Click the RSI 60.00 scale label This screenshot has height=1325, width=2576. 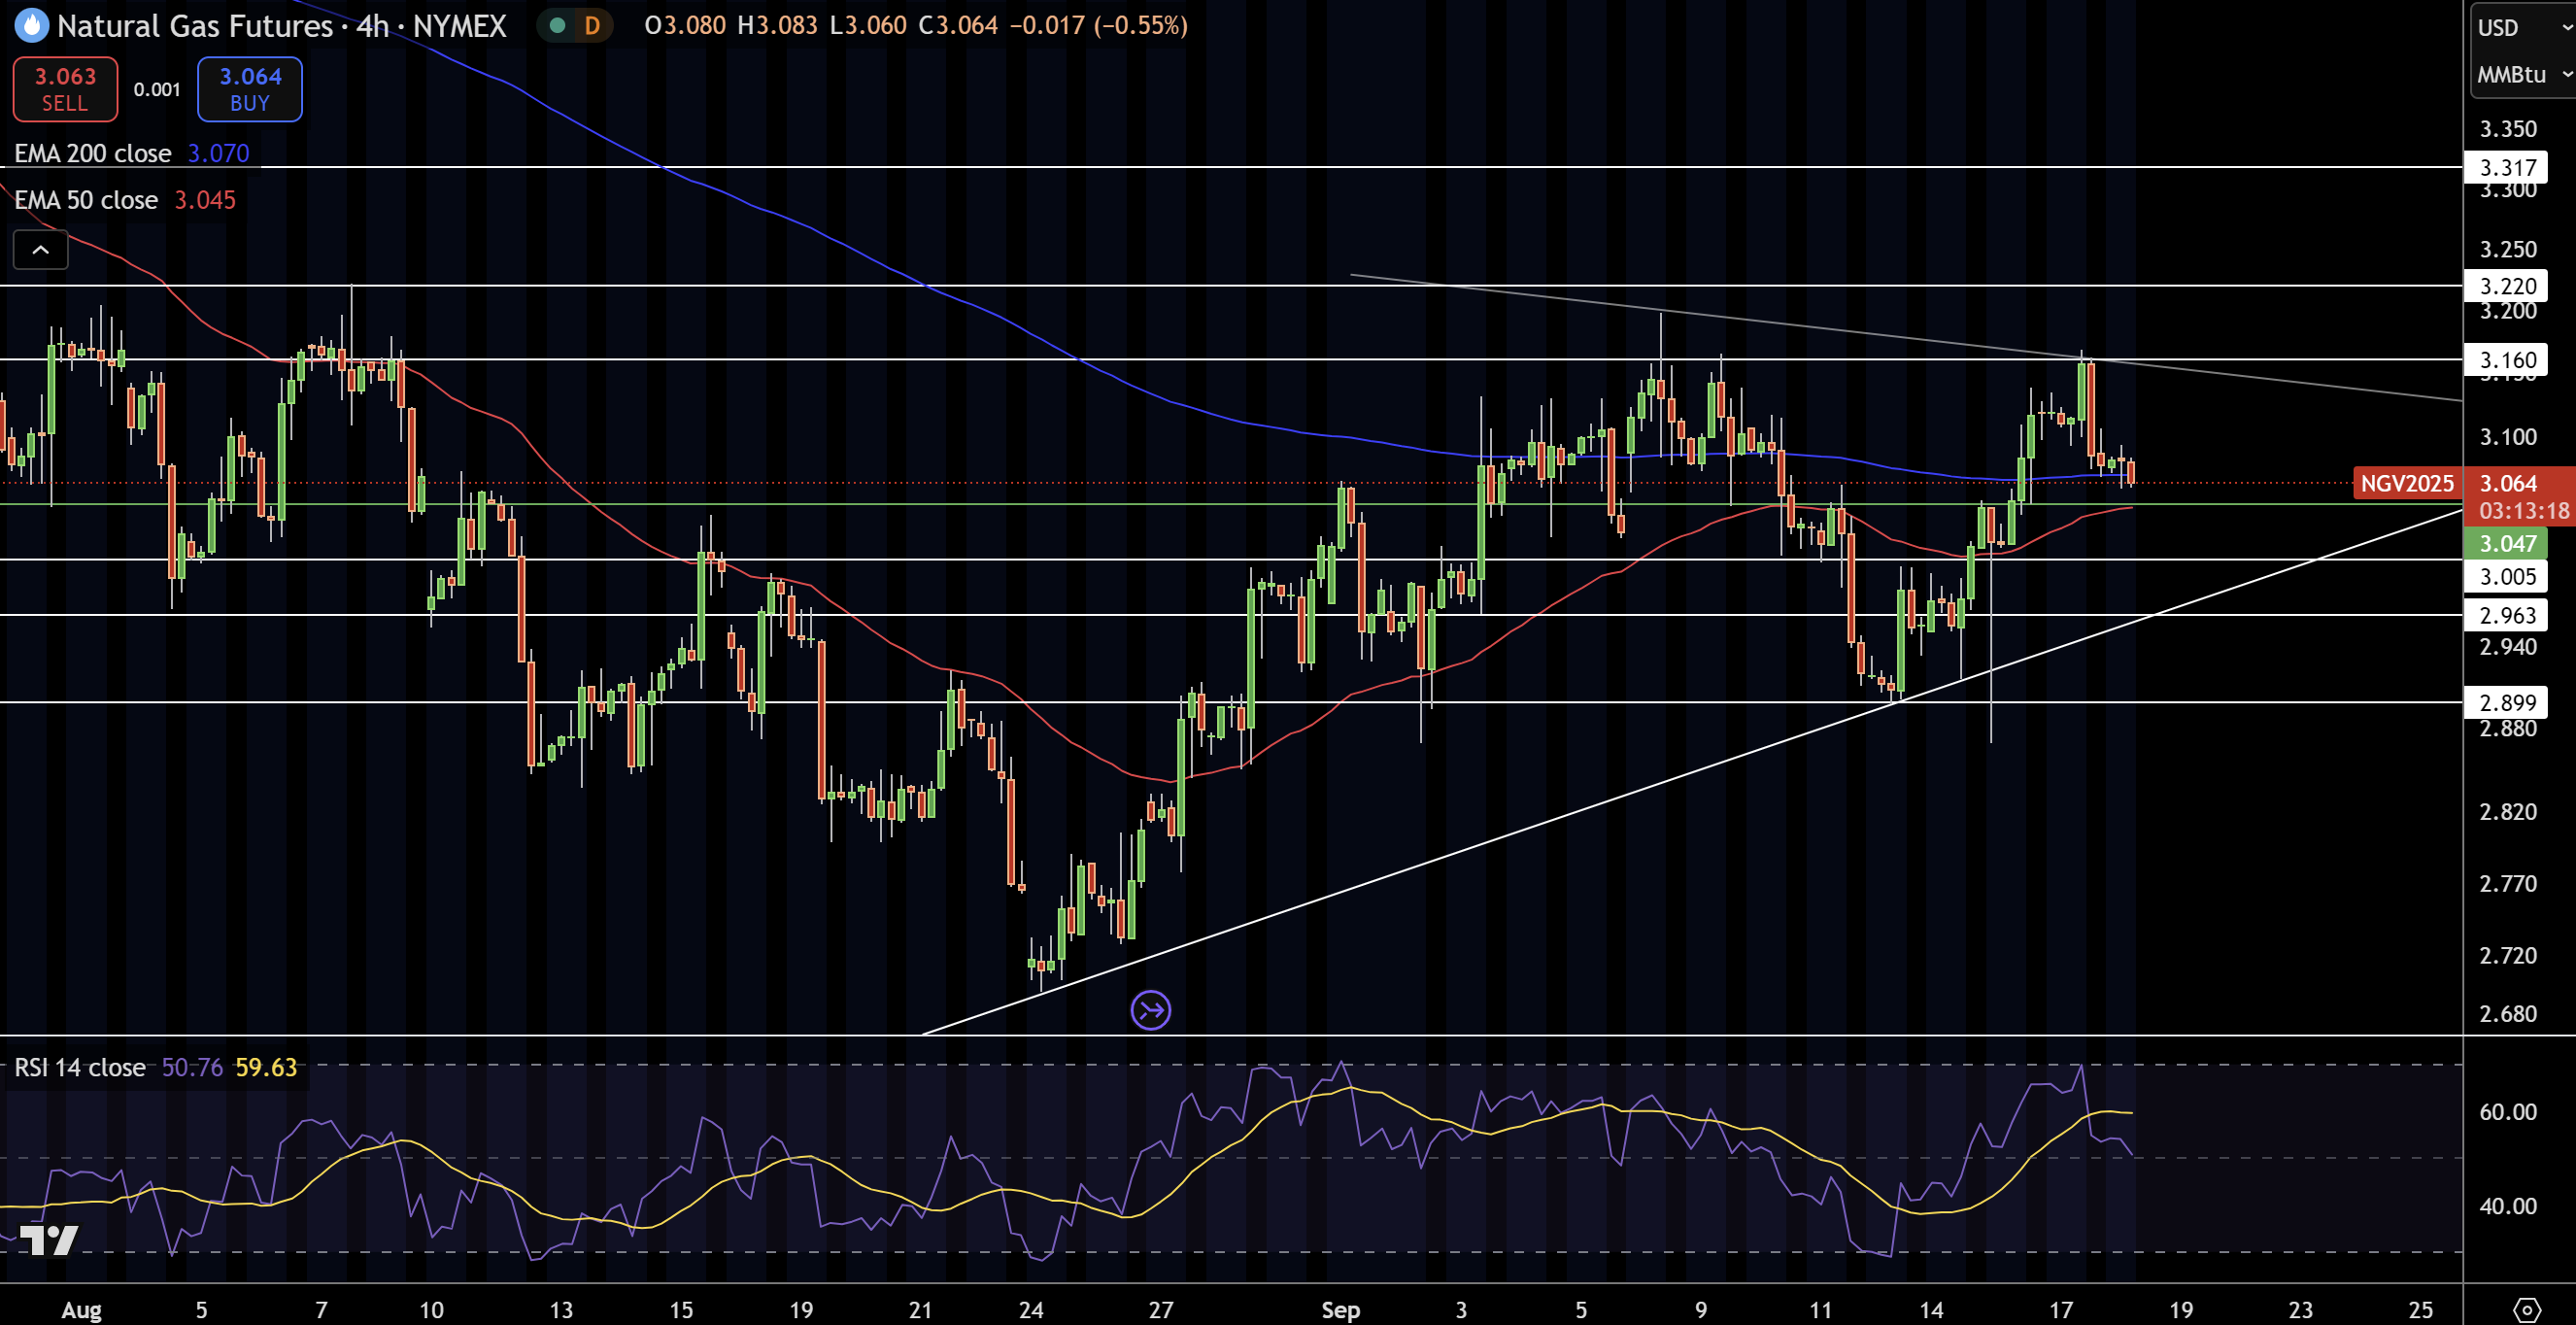click(x=2508, y=1112)
